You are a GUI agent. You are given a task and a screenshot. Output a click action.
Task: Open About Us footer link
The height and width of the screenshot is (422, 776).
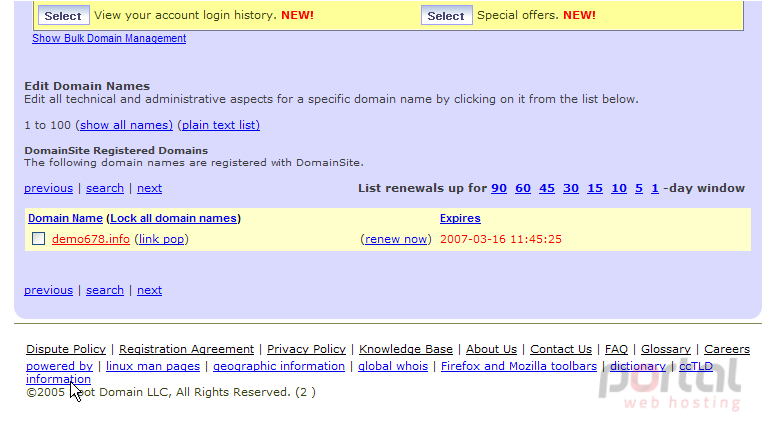pos(491,349)
